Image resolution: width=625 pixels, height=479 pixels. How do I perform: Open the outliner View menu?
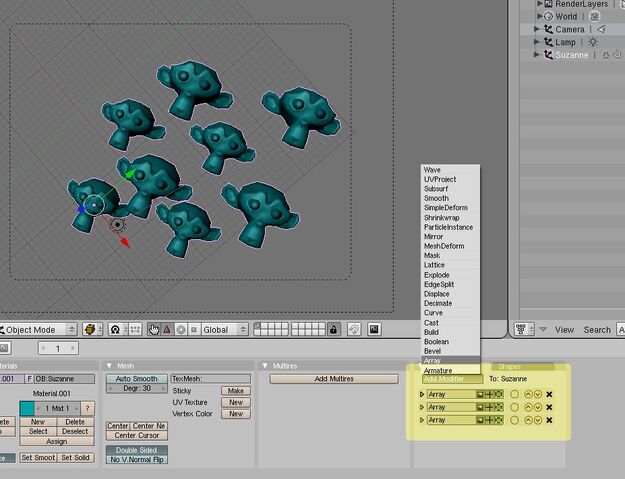[x=564, y=330]
